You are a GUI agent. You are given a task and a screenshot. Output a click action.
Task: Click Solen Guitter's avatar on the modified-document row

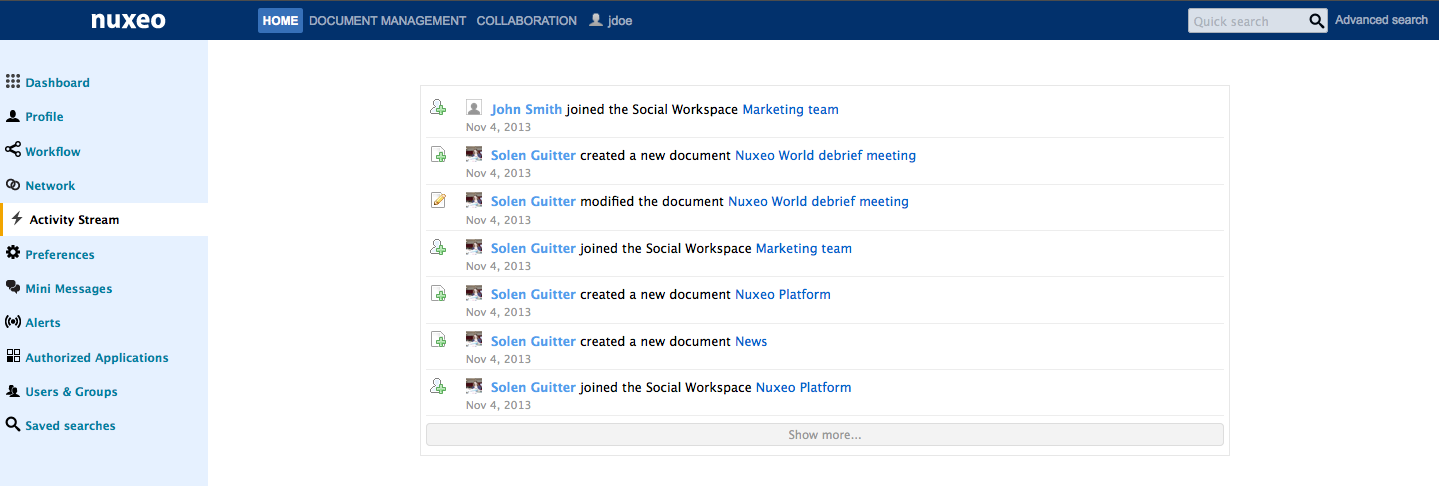coord(474,200)
